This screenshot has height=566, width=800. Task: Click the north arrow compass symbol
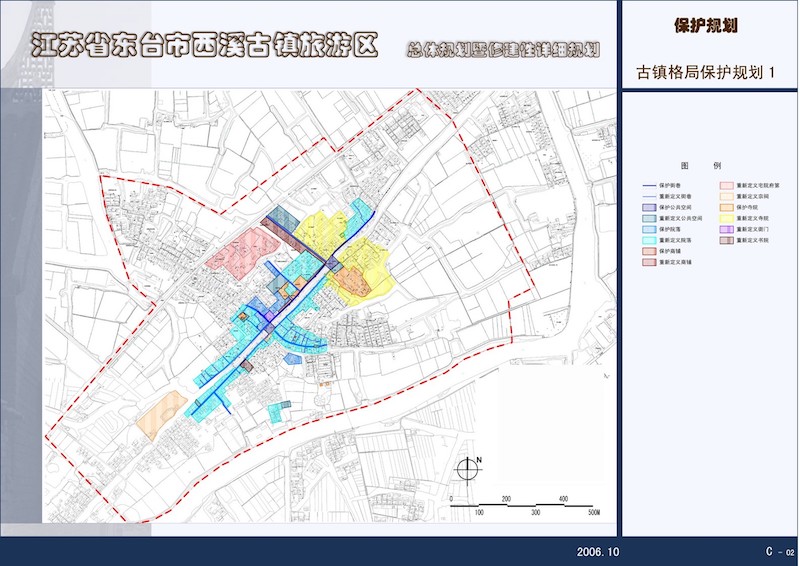point(467,468)
